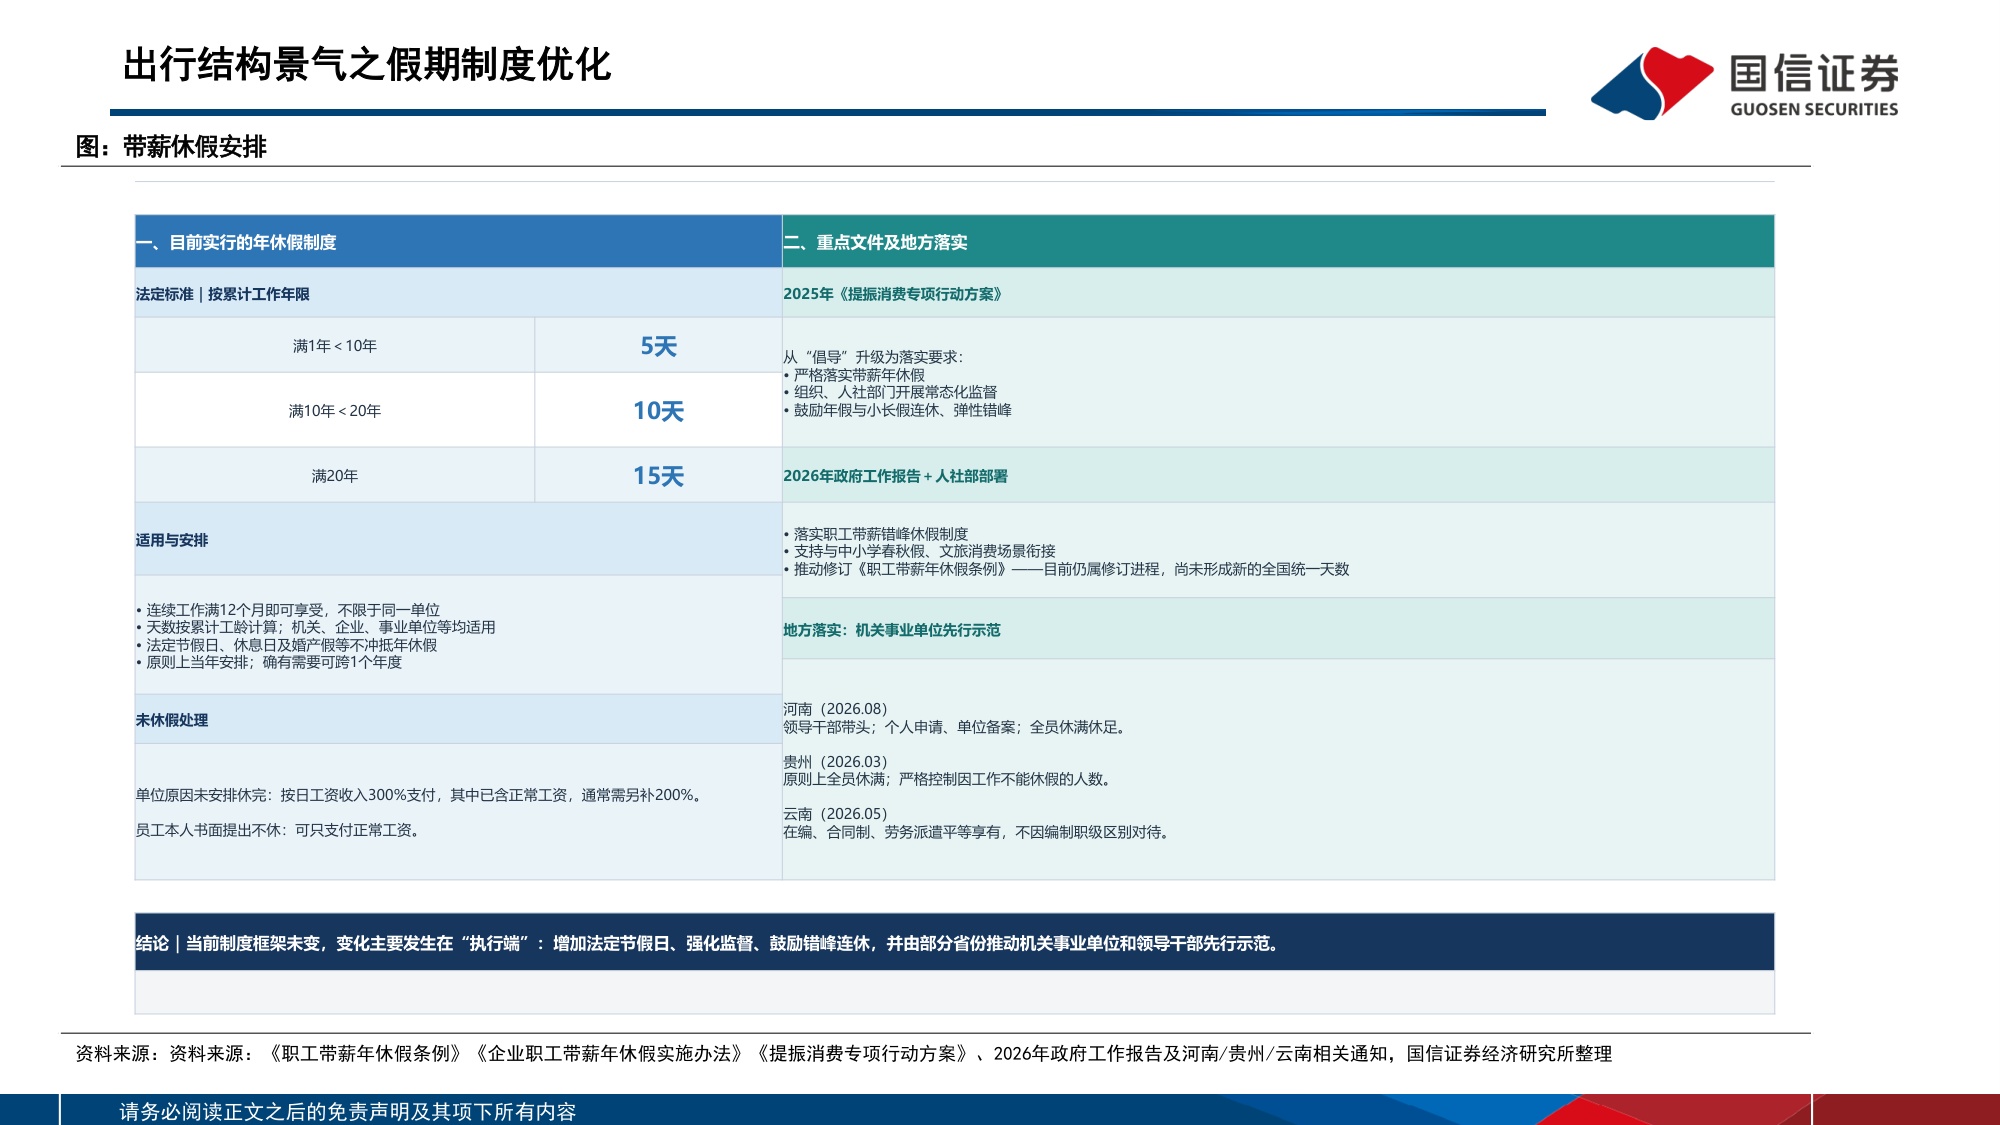The width and height of the screenshot is (2000, 1125).
Task: Click the dark conclusion banner 结论｜当前制度框架未变
Action: pos(955,942)
